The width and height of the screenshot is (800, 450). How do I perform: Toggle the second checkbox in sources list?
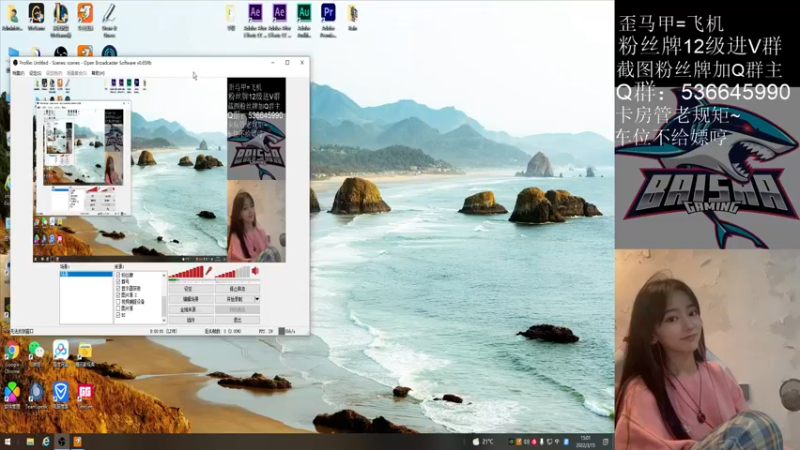[x=118, y=282]
